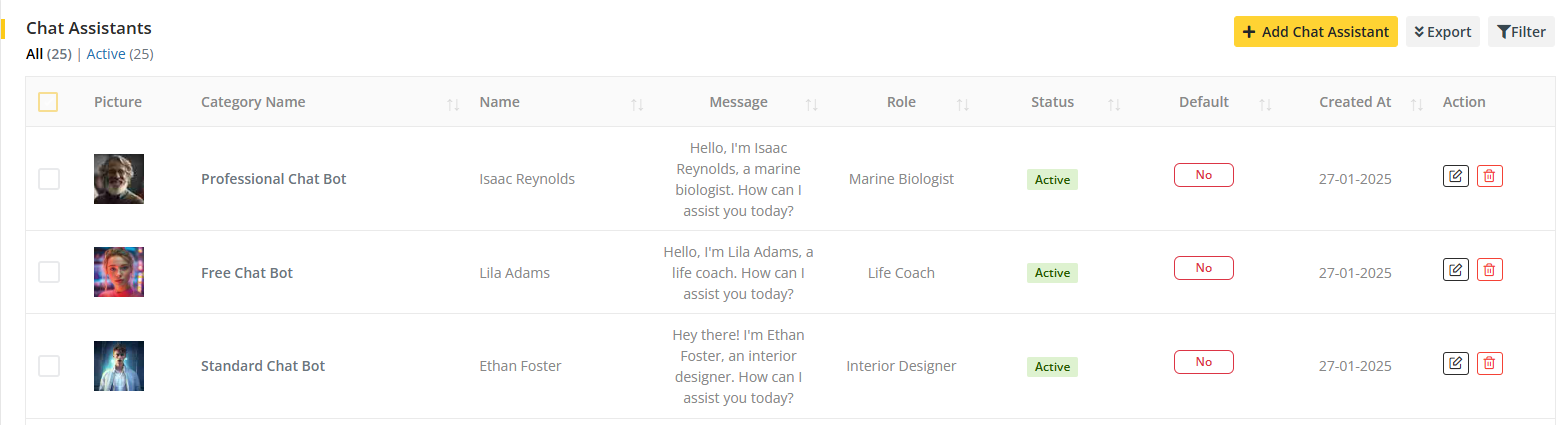Toggle the Default 'No' badge for Isaac Reynolds
The height and width of the screenshot is (425, 1566).
click(x=1203, y=175)
